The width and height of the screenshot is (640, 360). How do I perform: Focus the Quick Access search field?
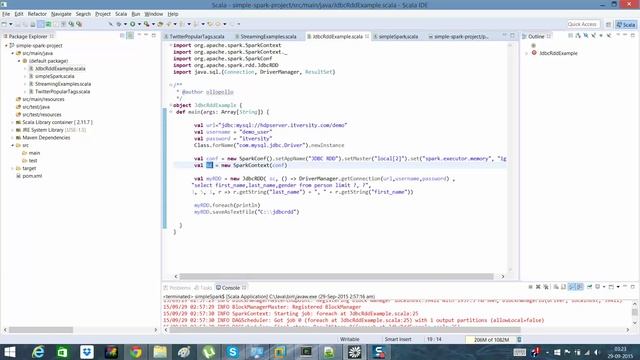coord(583,24)
